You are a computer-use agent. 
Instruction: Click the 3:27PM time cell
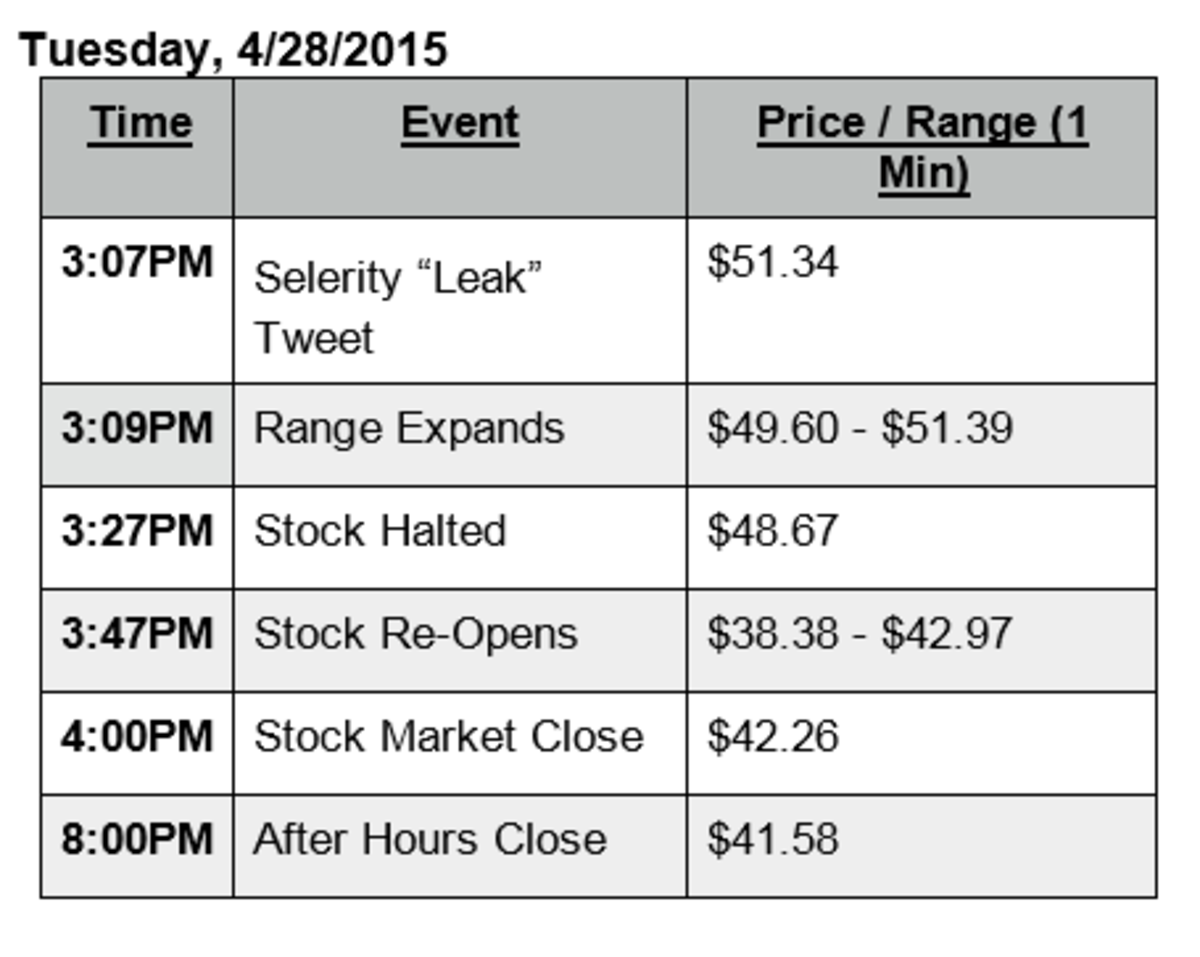(x=137, y=531)
